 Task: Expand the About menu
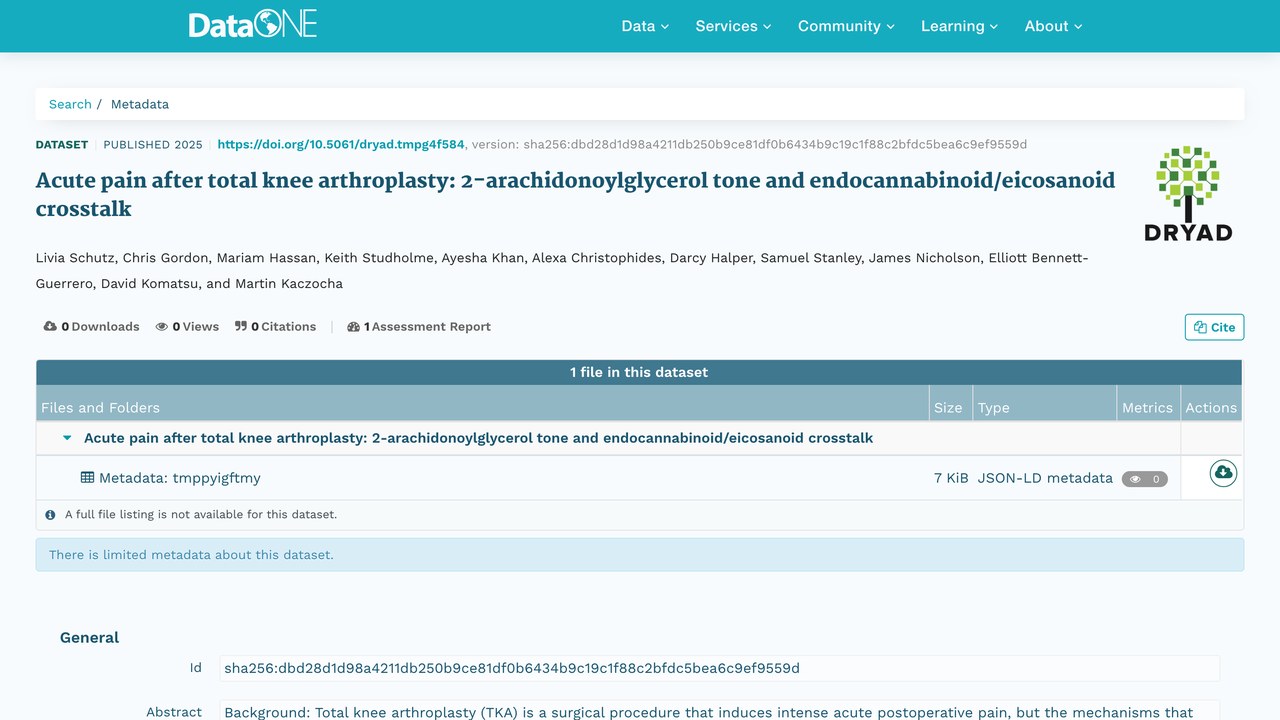tap(1053, 26)
